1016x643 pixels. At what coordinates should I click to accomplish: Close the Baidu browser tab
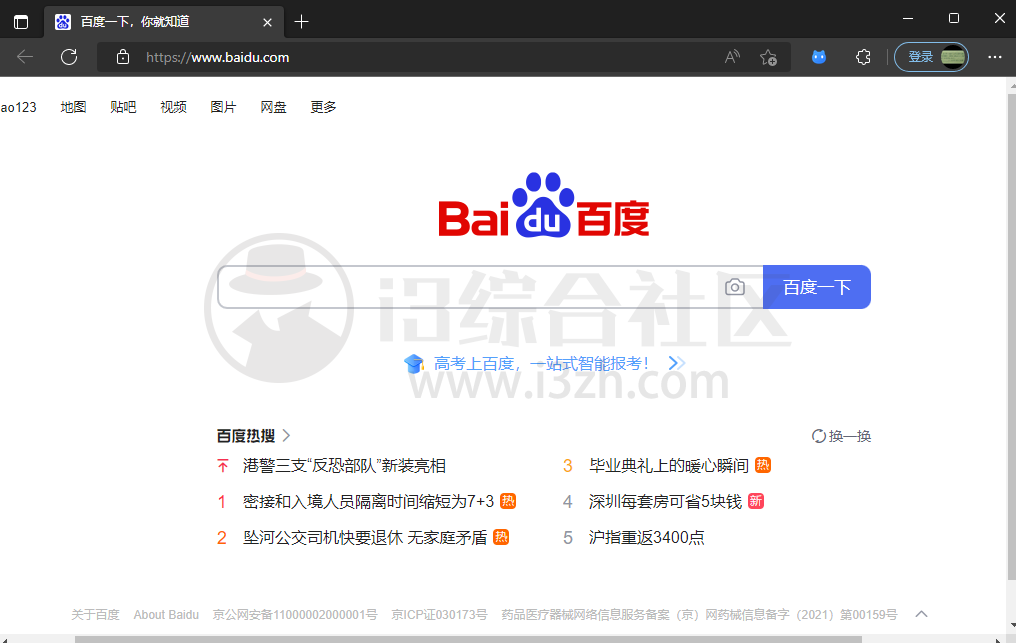pos(267,22)
